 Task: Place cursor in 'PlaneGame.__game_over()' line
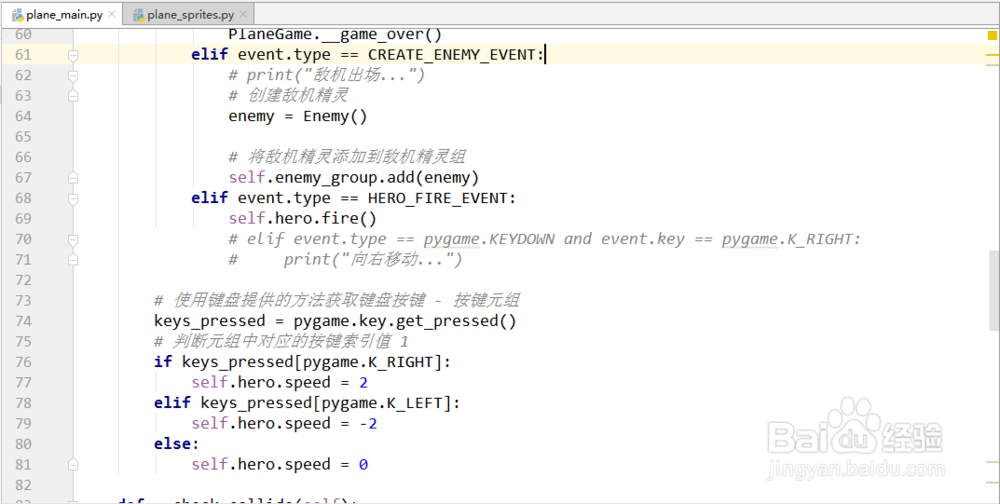pos(335,34)
